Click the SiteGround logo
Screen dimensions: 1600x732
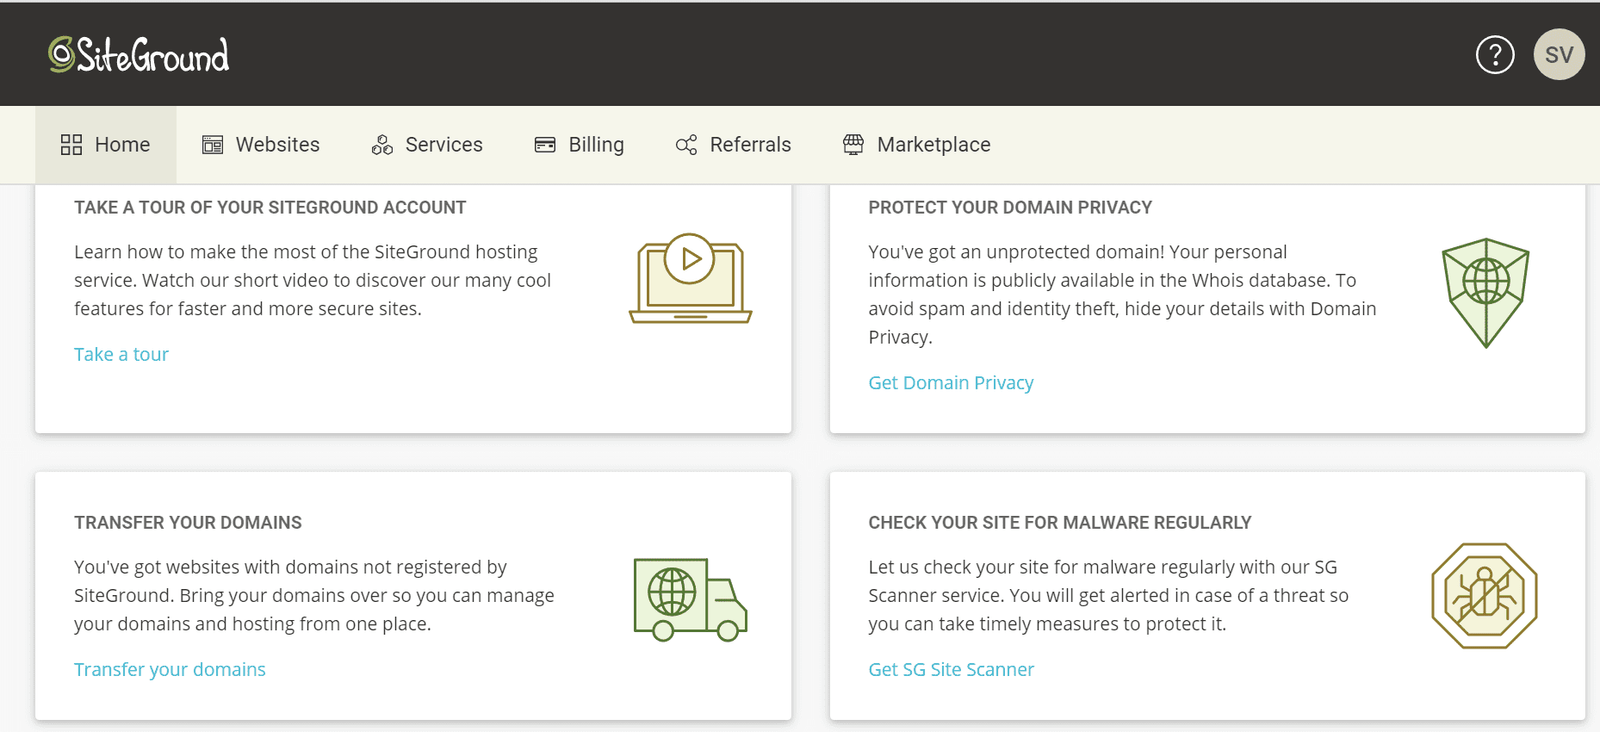click(x=139, y=55)
